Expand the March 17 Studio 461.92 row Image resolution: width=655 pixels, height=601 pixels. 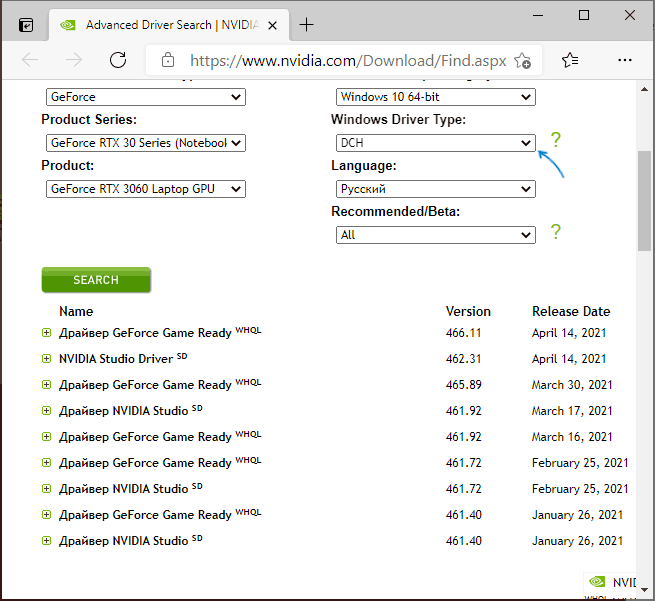click(x=46, y=411)
